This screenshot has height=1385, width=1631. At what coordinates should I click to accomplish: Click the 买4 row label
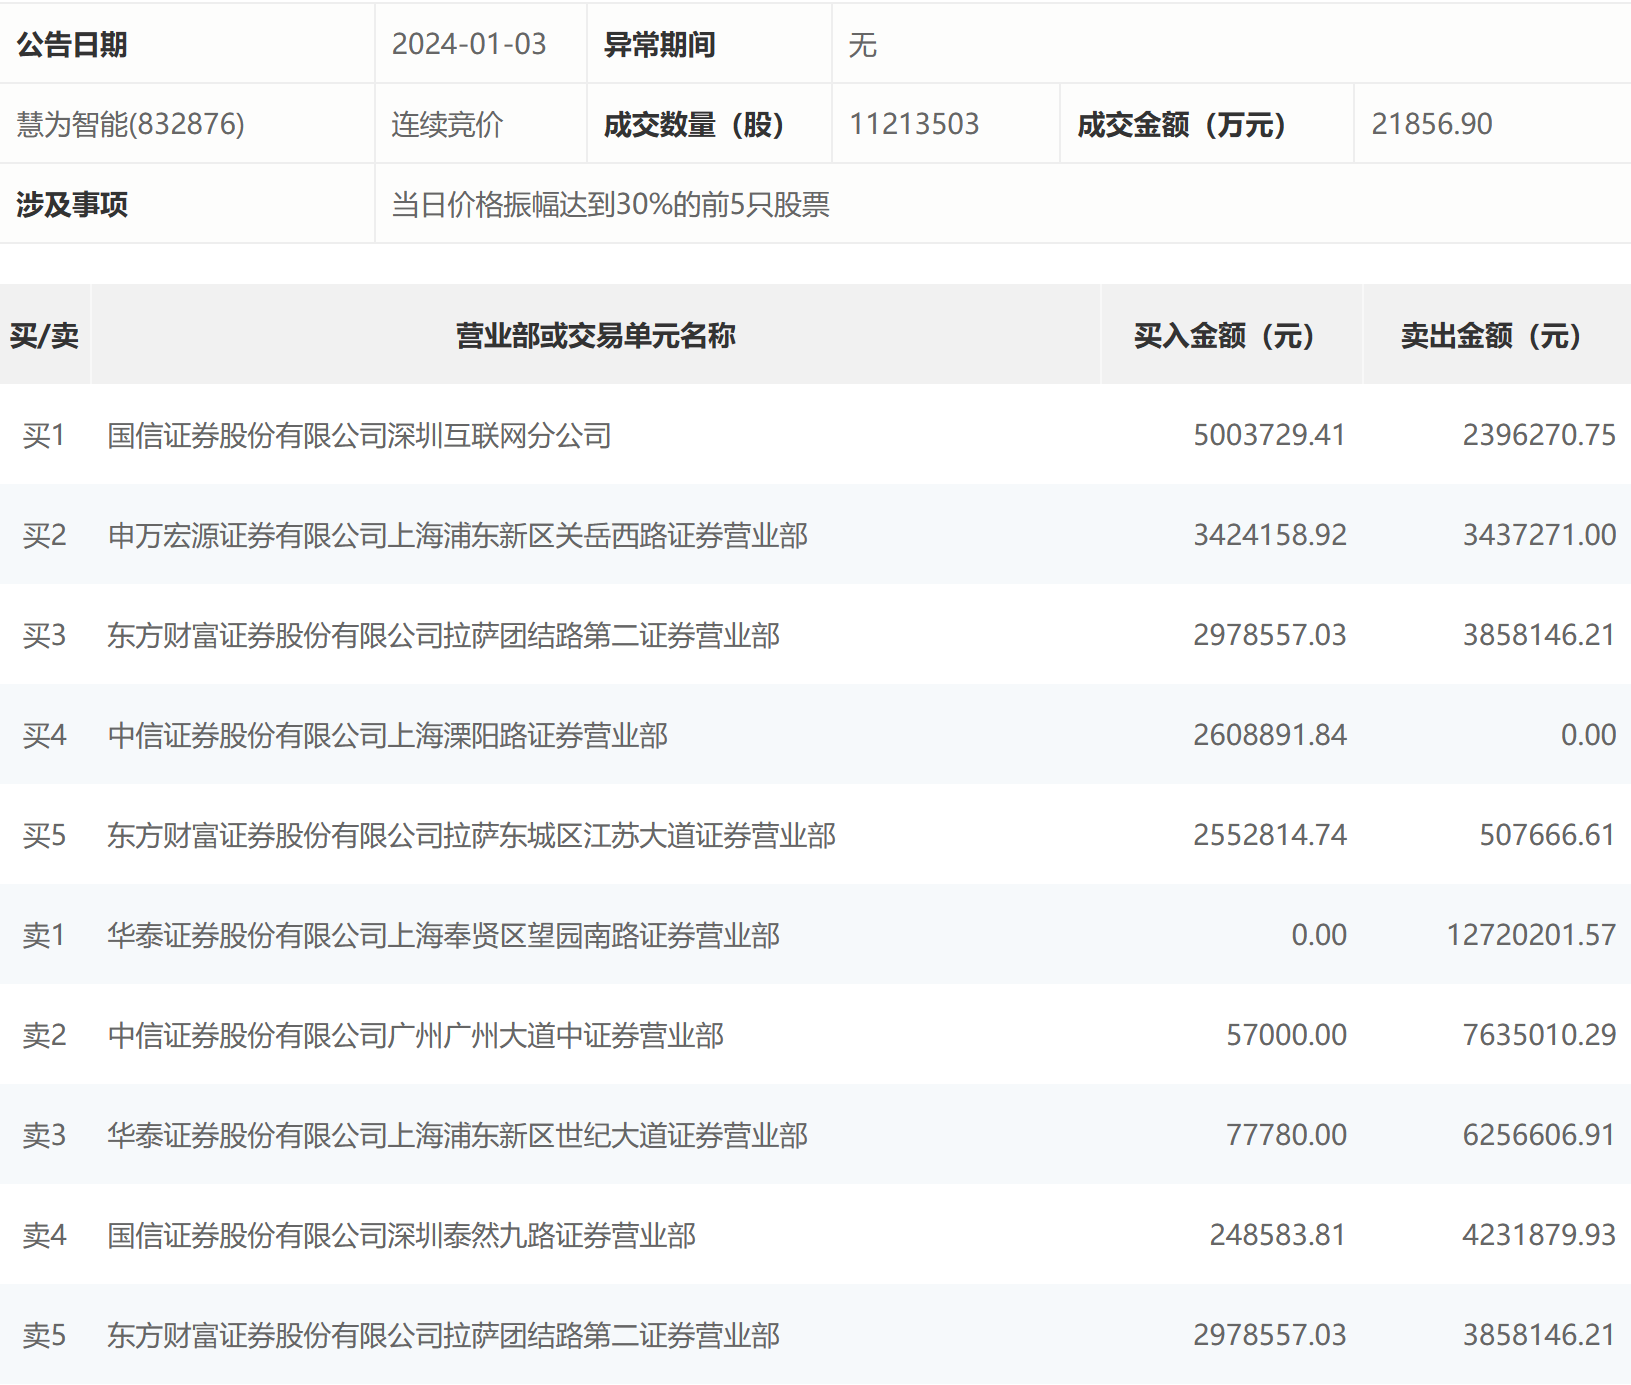point(45,735)
